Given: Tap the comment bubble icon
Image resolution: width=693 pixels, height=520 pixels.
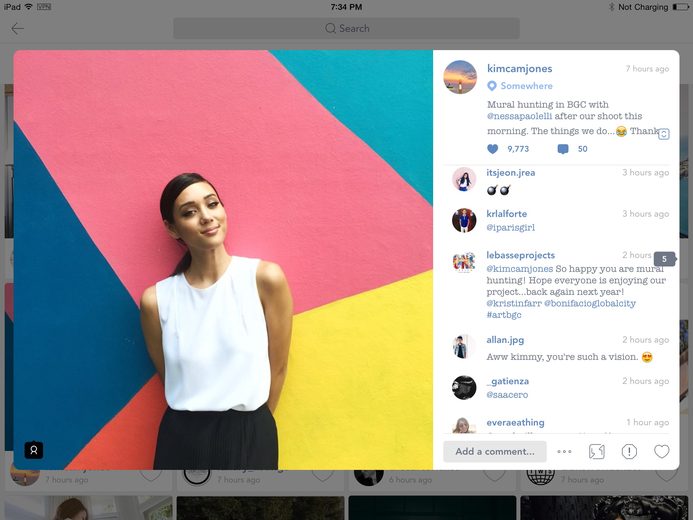Looking at the screenshot, I should 563,149.
